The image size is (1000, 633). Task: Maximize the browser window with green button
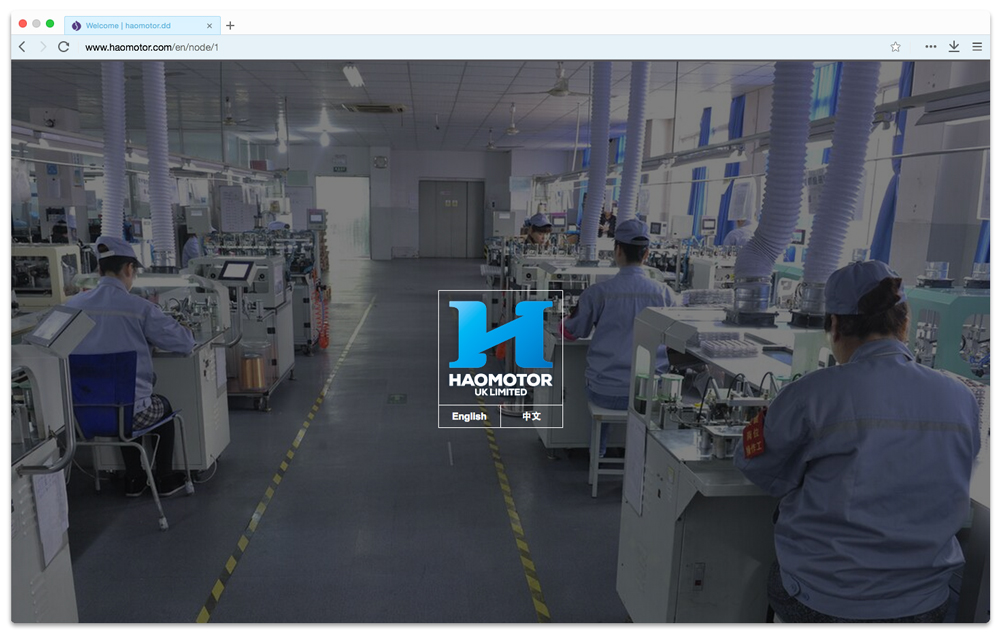50,24
